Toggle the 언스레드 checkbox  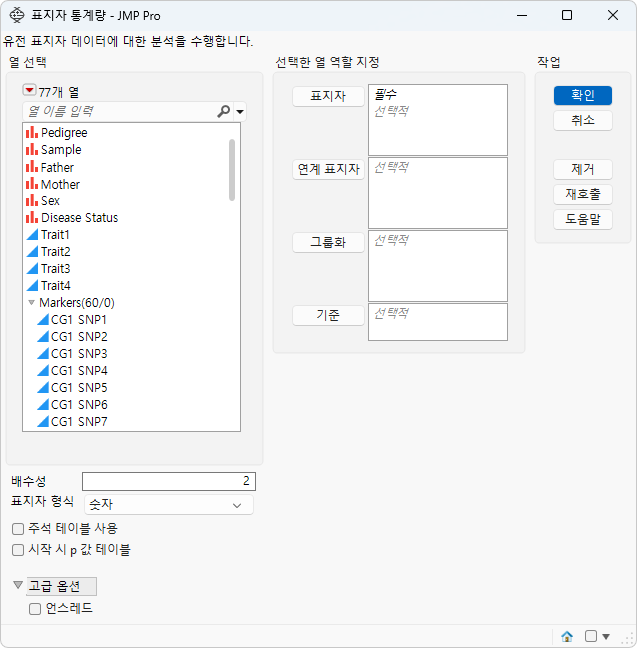[35, 609]
